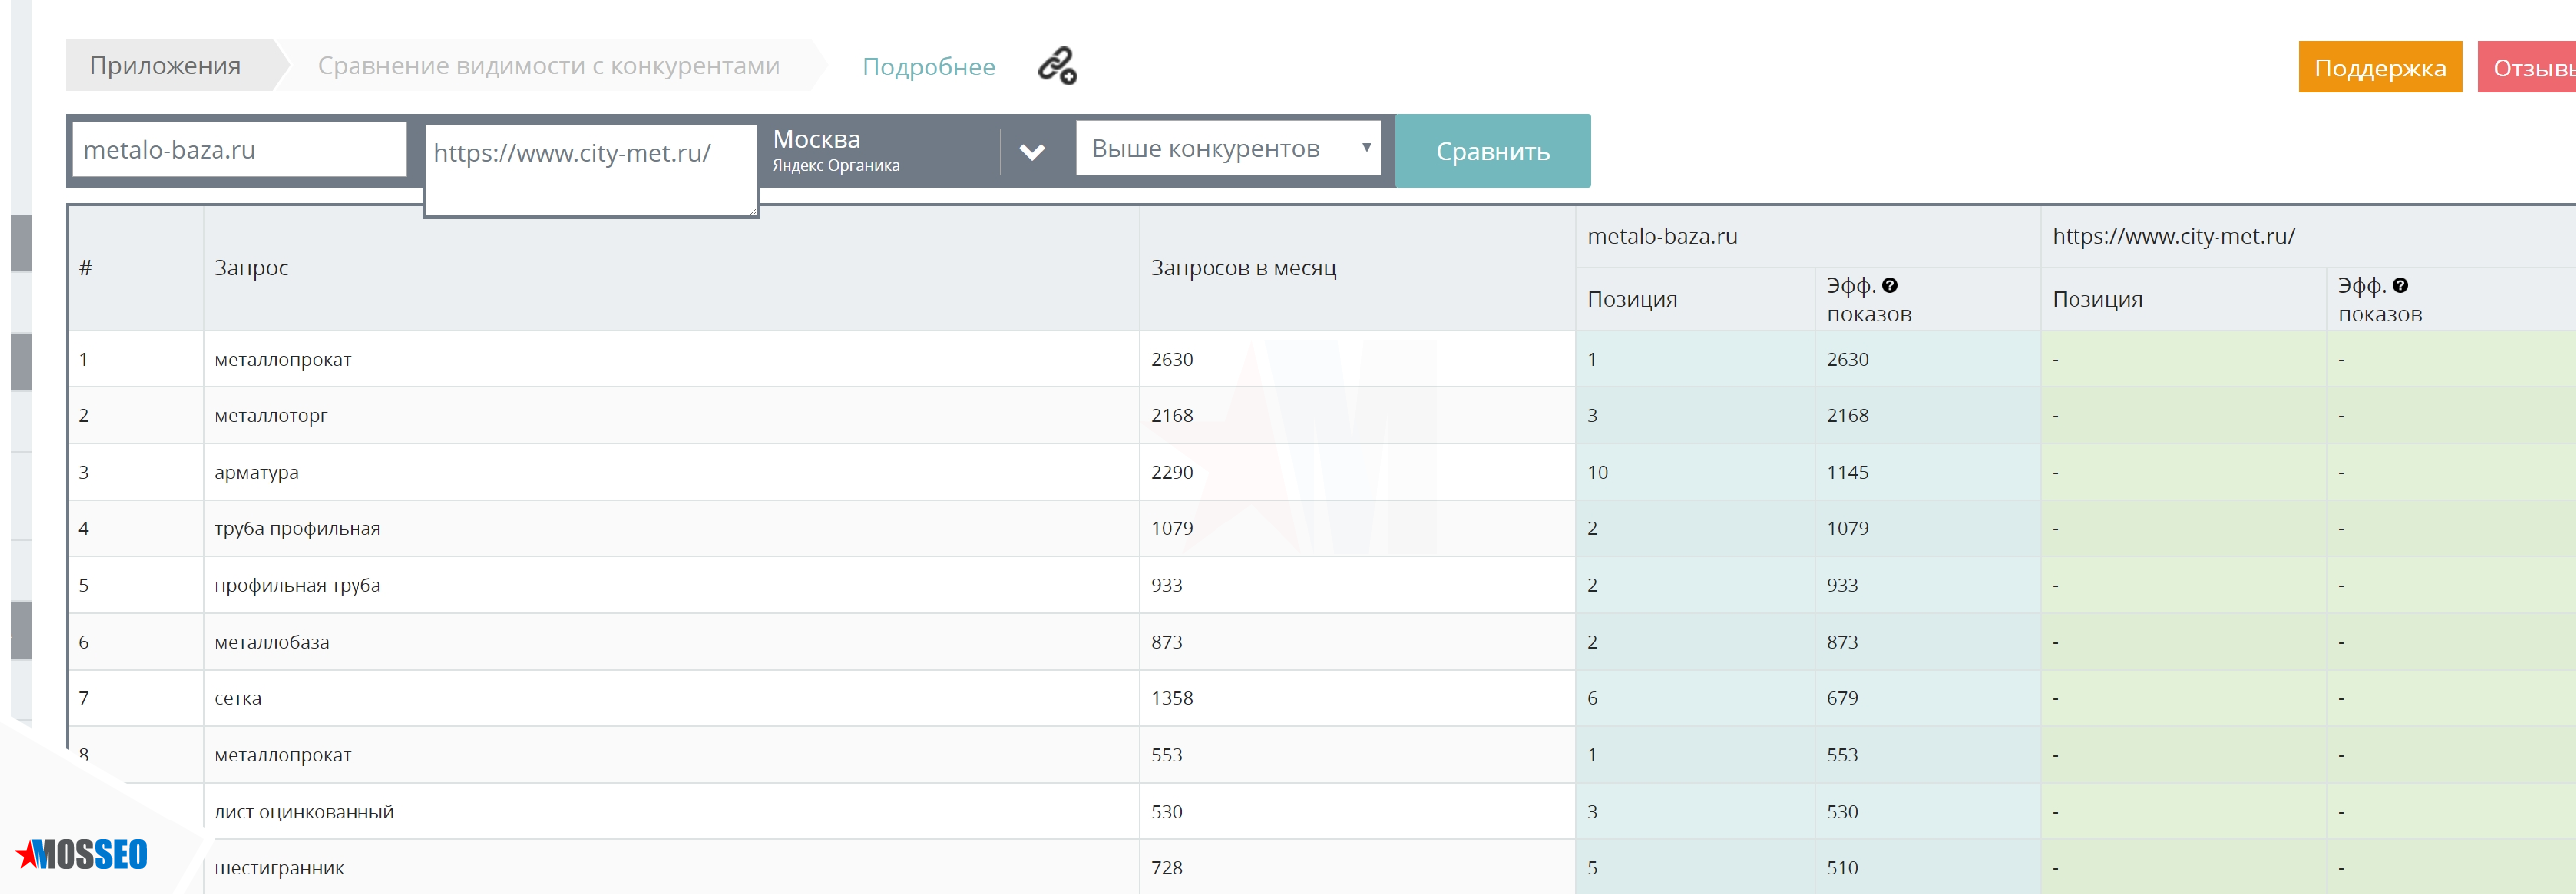Viewport: 2576px width, 894px height.
Task: Click help icon in metalo-baza Эфф. показов header
Action: click(1889, 285)
